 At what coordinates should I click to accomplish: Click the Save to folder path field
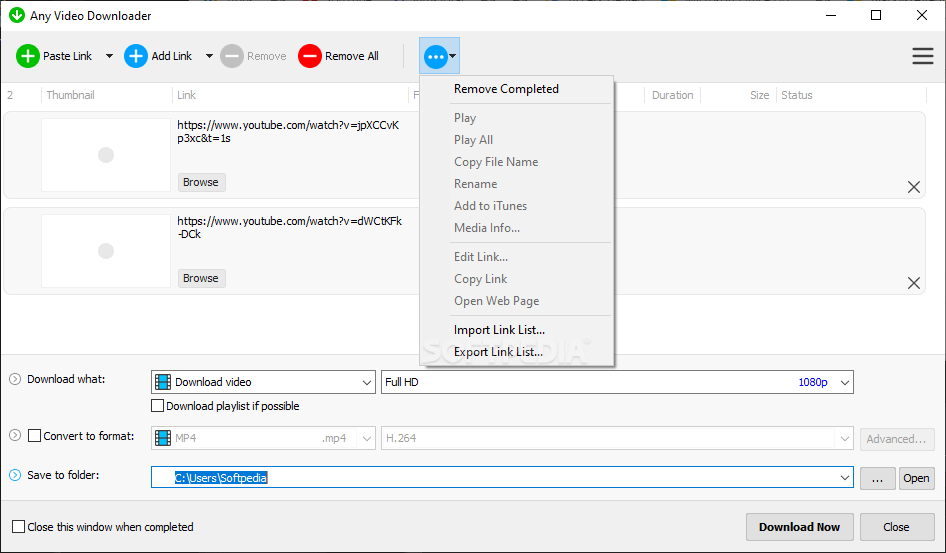502,478
